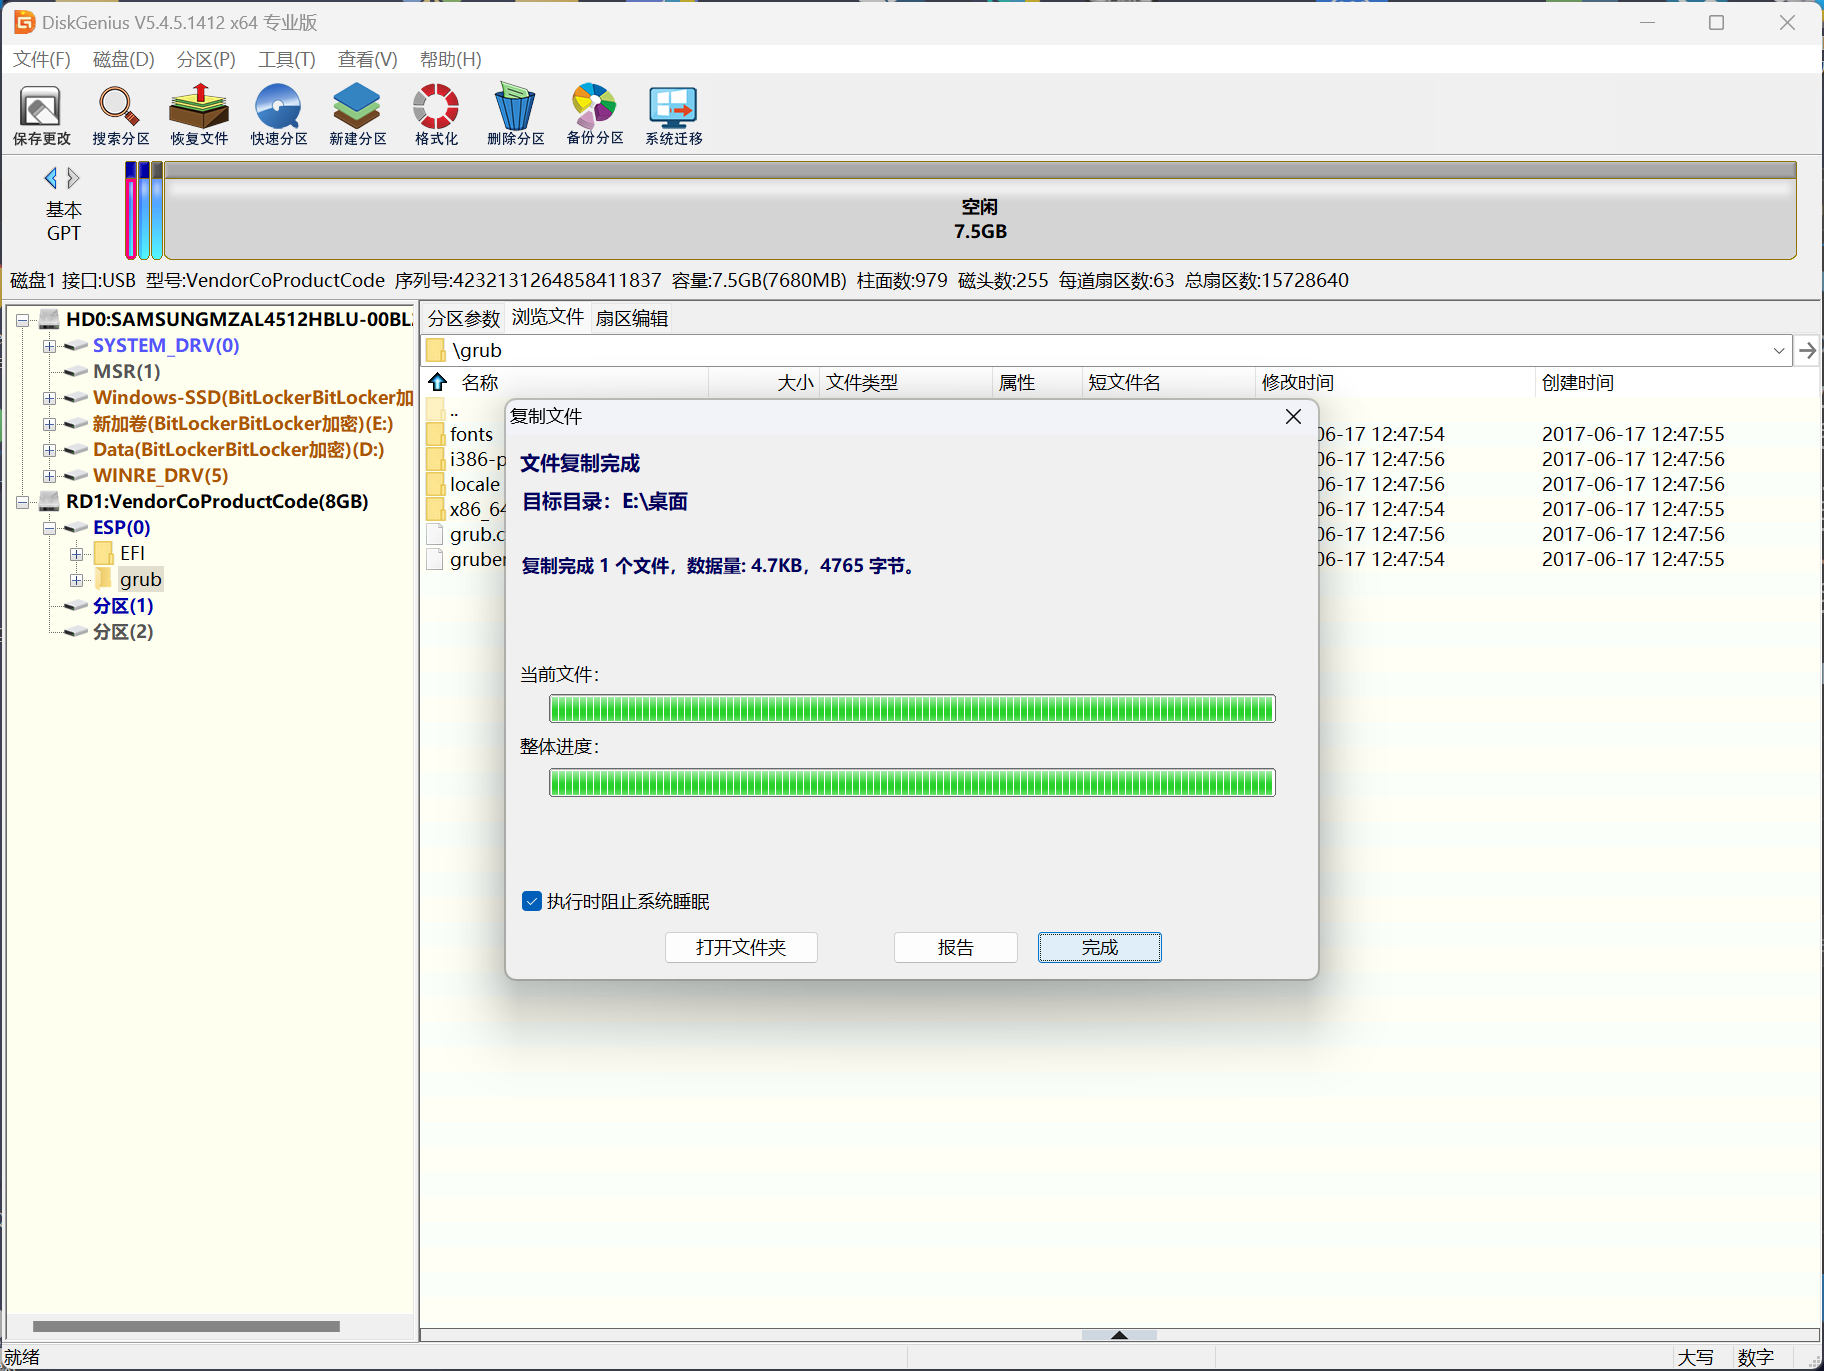Viewport: 1824px width, 1371px height.
Task: Click the bottom panel collapse arrow
Action: (x=1119, y=1335)
